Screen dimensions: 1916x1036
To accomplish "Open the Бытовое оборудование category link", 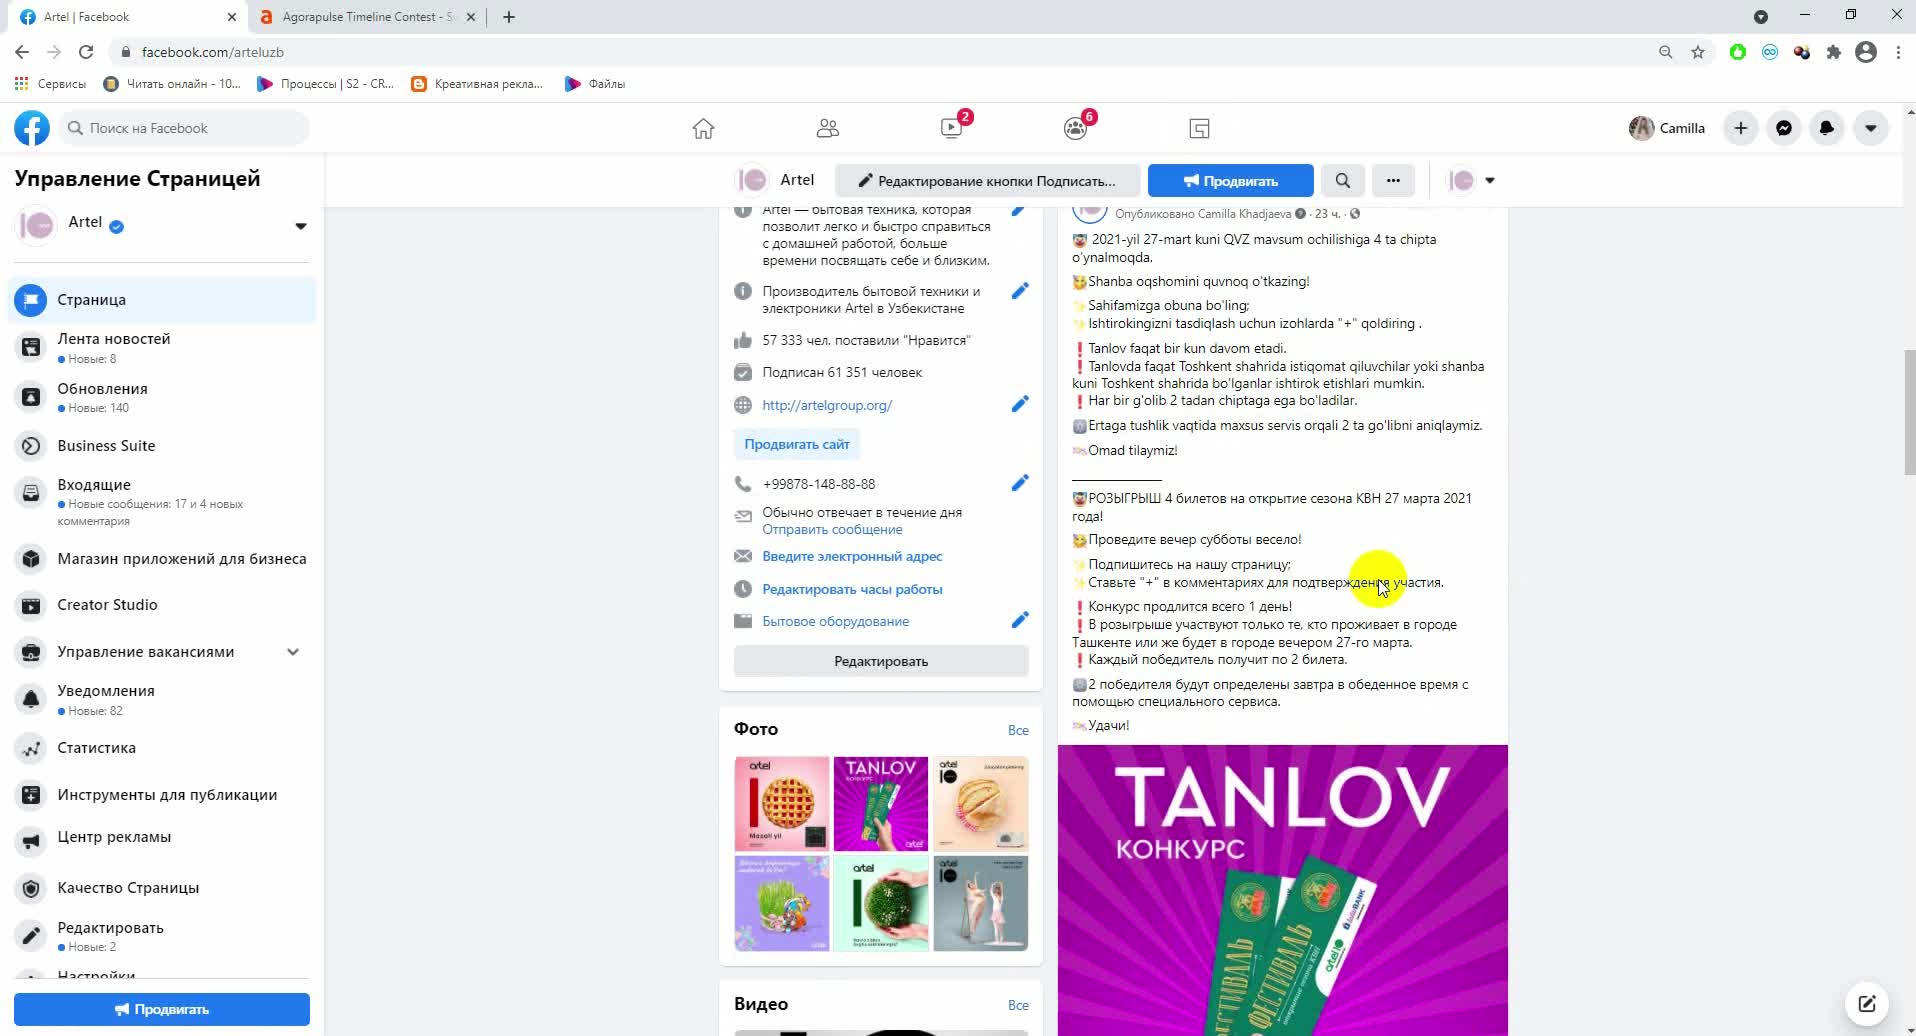I will [x=836, y=621].
